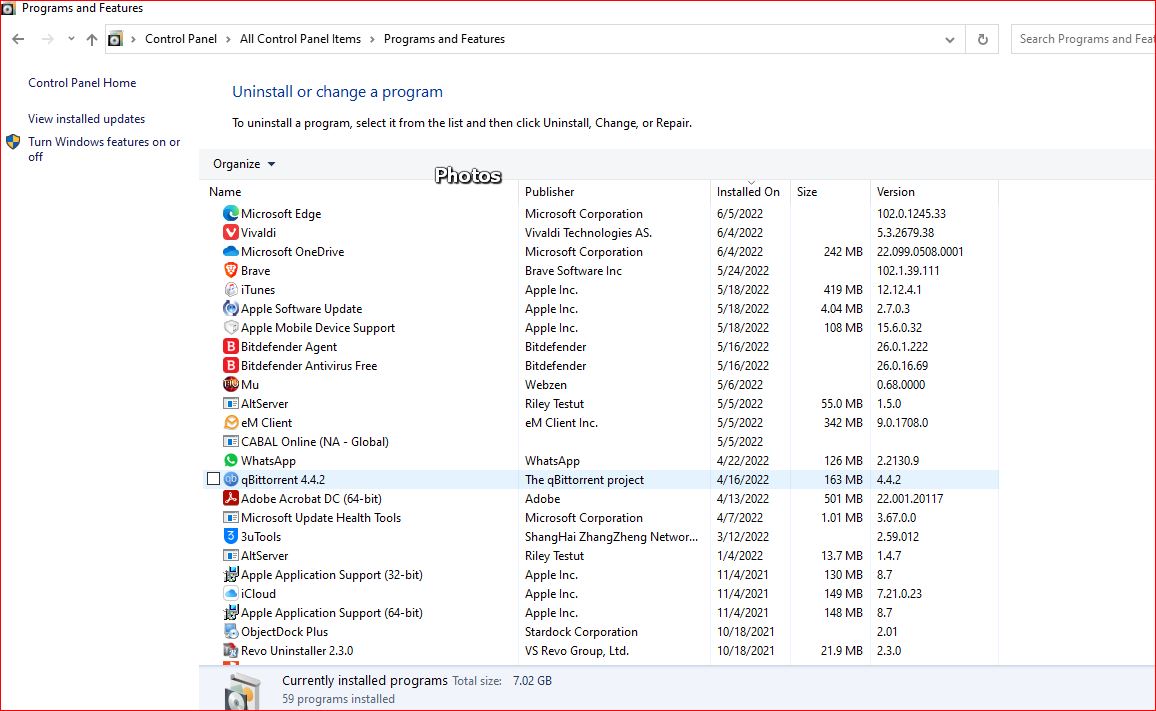This screenshot has width=1156, height=711.
Task: Click the WhatsApp icon
Action: click(x=231, y=460)
